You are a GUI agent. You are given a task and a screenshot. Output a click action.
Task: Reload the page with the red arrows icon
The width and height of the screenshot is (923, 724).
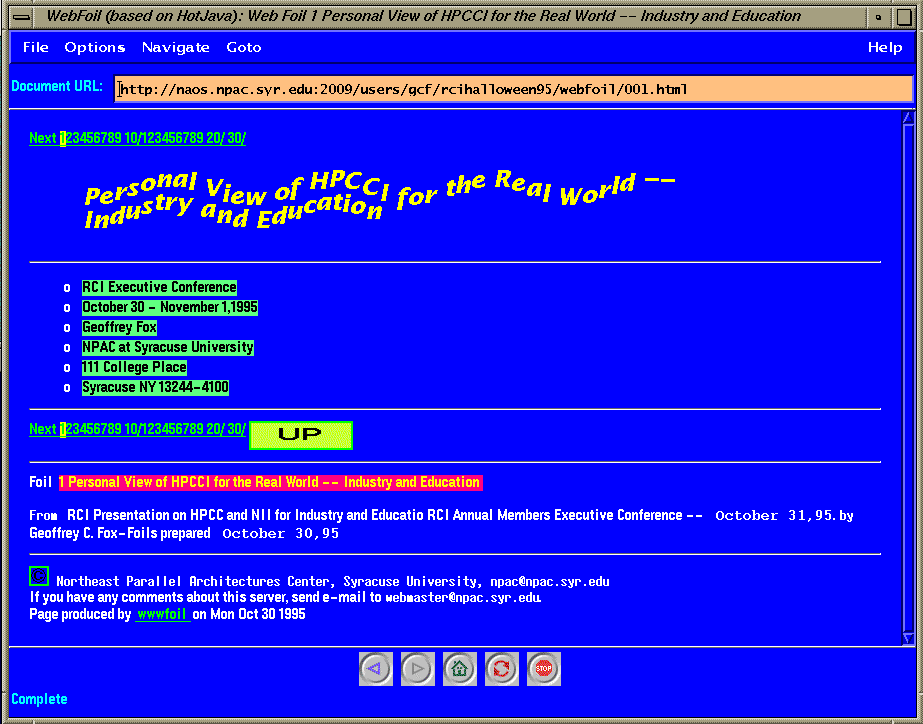click(502, 669)
